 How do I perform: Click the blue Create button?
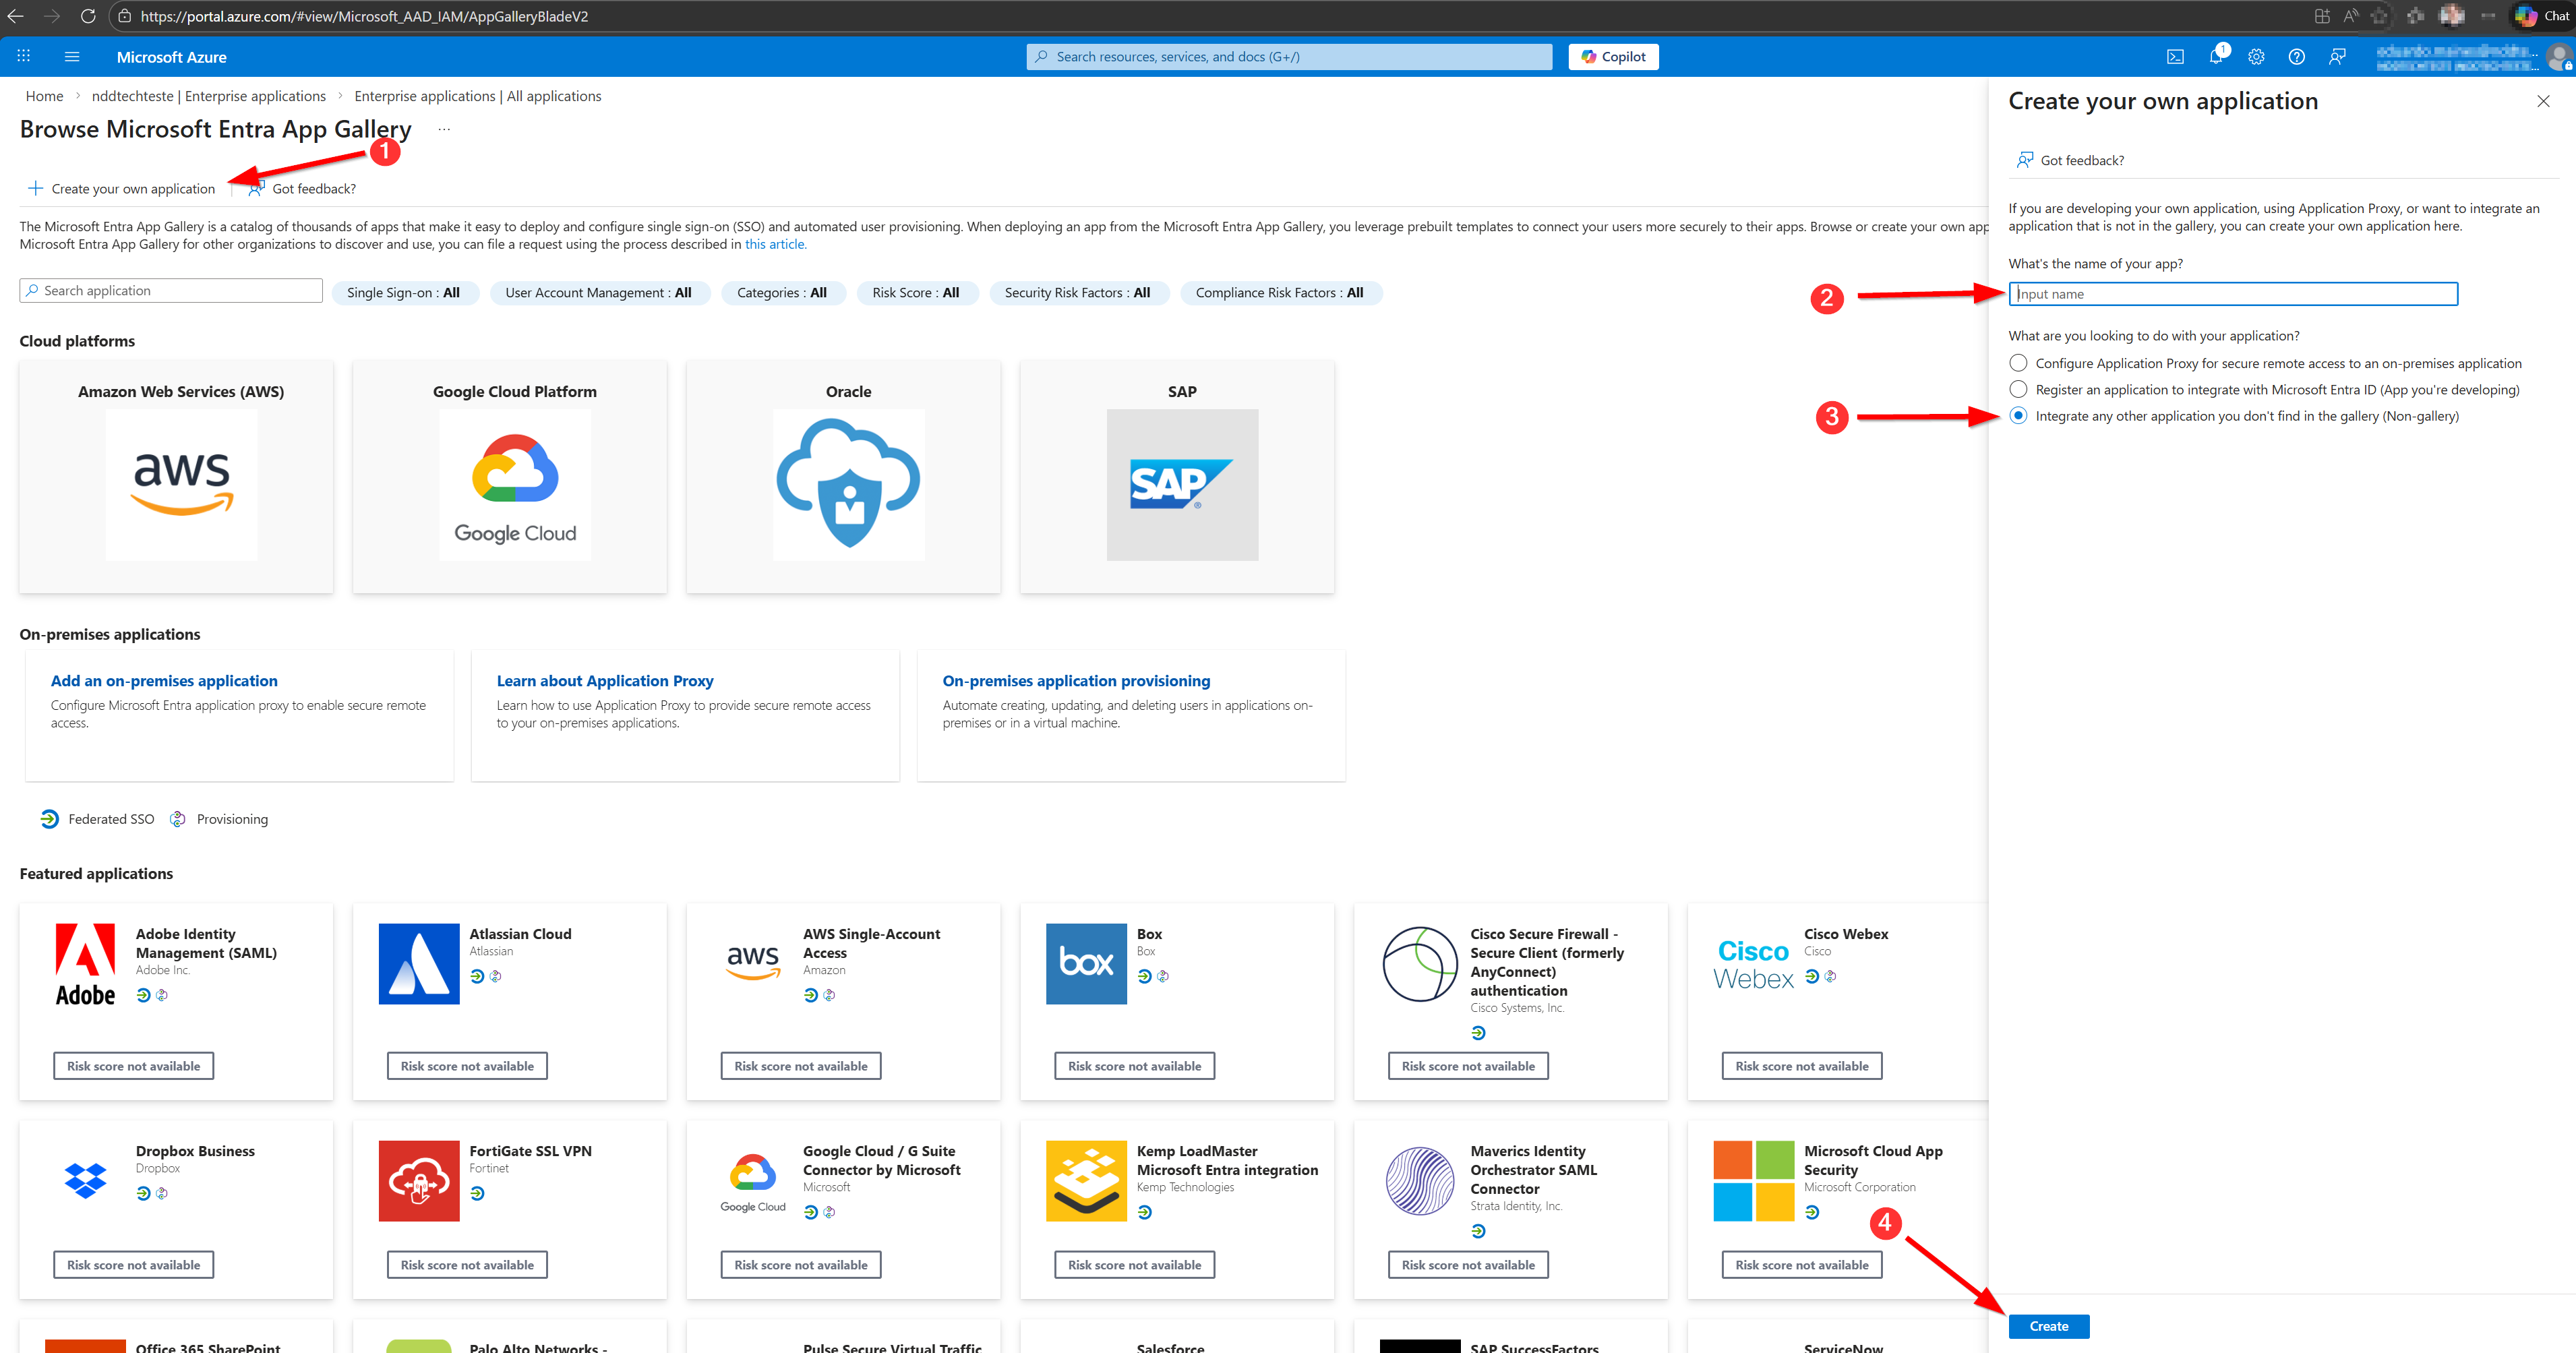tap(2048, 1326)
